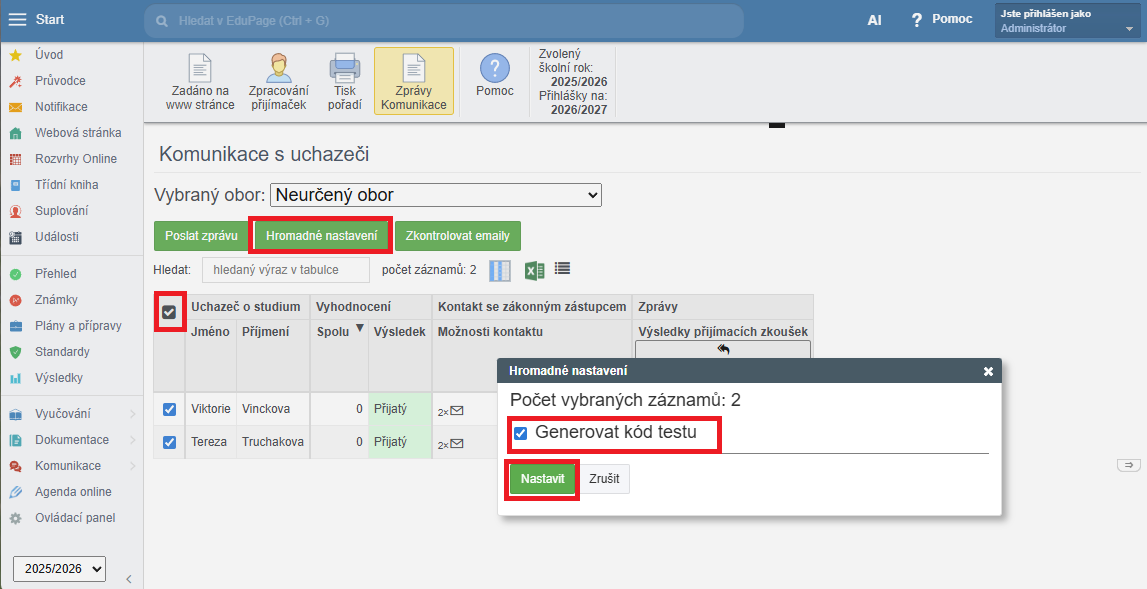Toggle the Generovat kód testu checkbox

tap(520, 434)
